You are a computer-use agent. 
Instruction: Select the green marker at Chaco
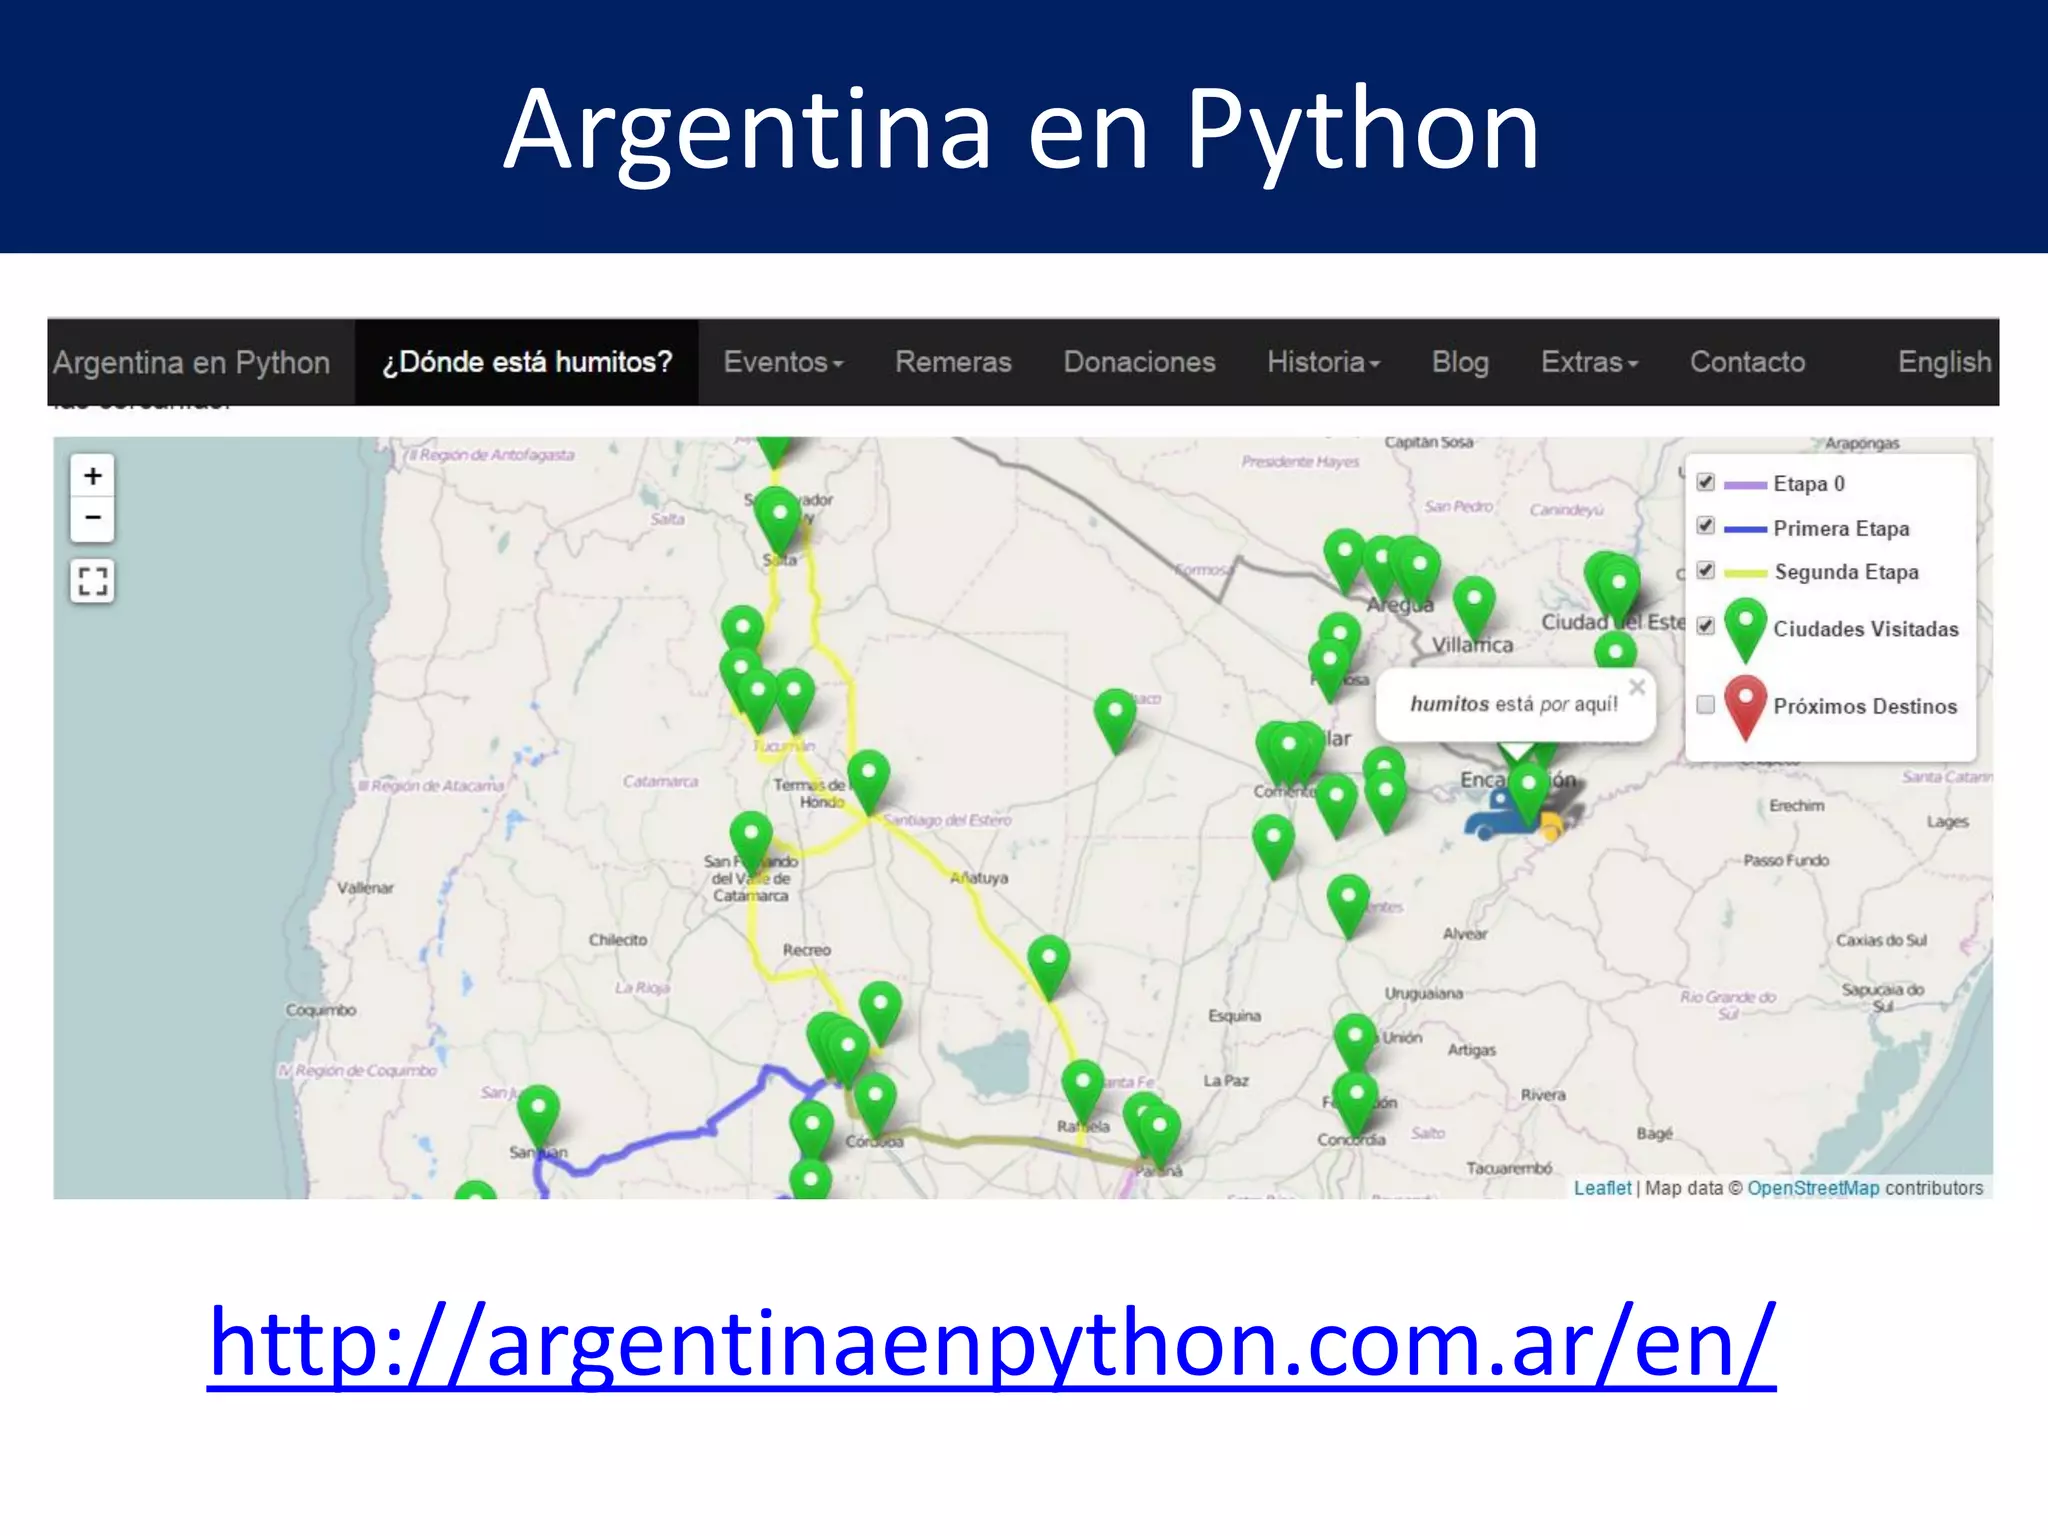pos(1115,721)
